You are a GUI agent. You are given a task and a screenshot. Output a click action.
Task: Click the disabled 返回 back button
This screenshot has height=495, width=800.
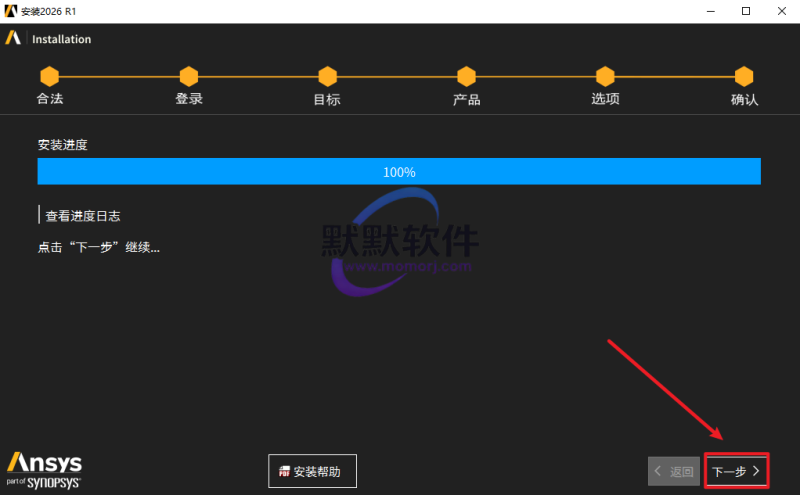[674, 471]
